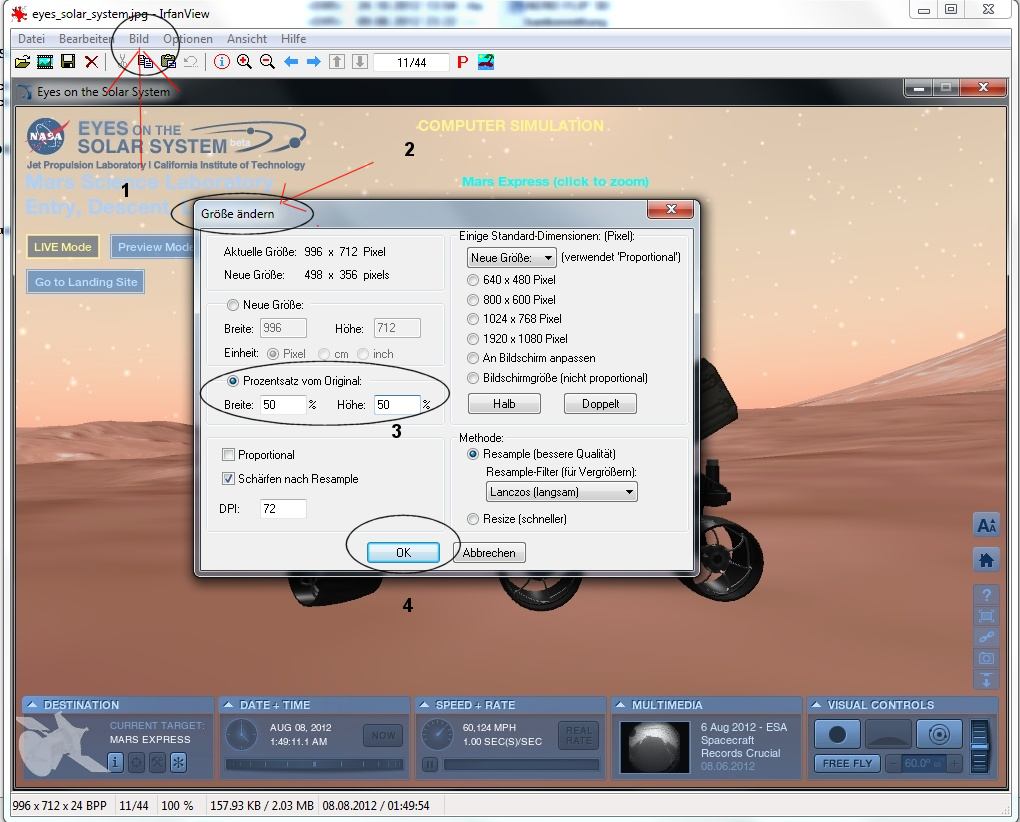Click the camera icon in the simulation sidebar
The image size is (1020, 822).
point(986,657)
